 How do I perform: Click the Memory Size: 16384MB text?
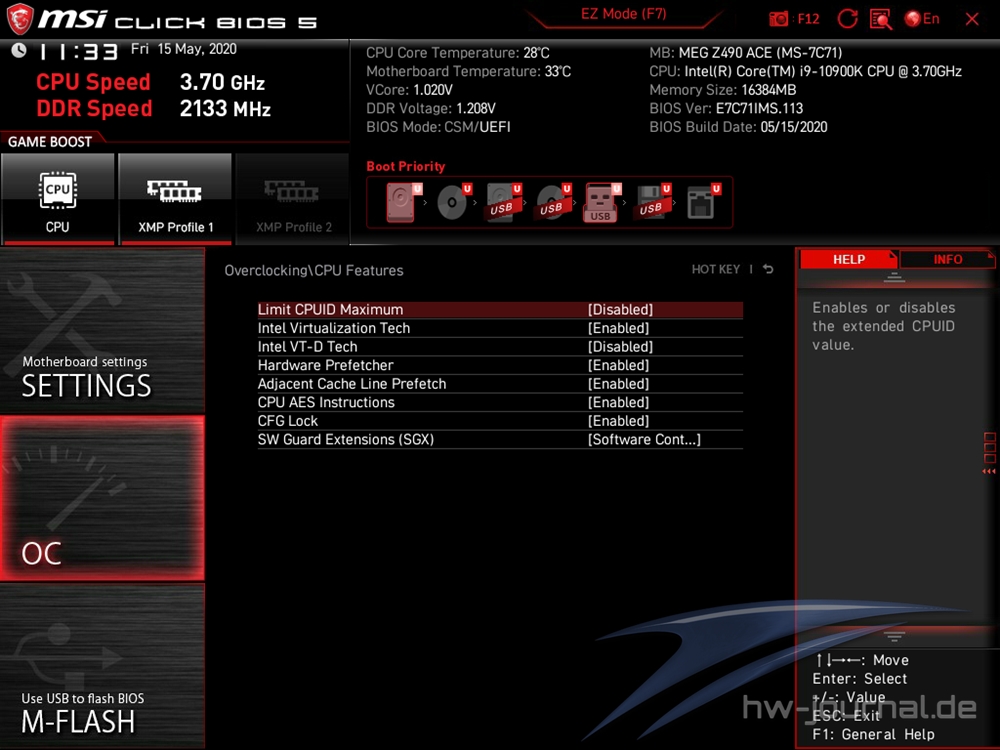pos(723,90)
